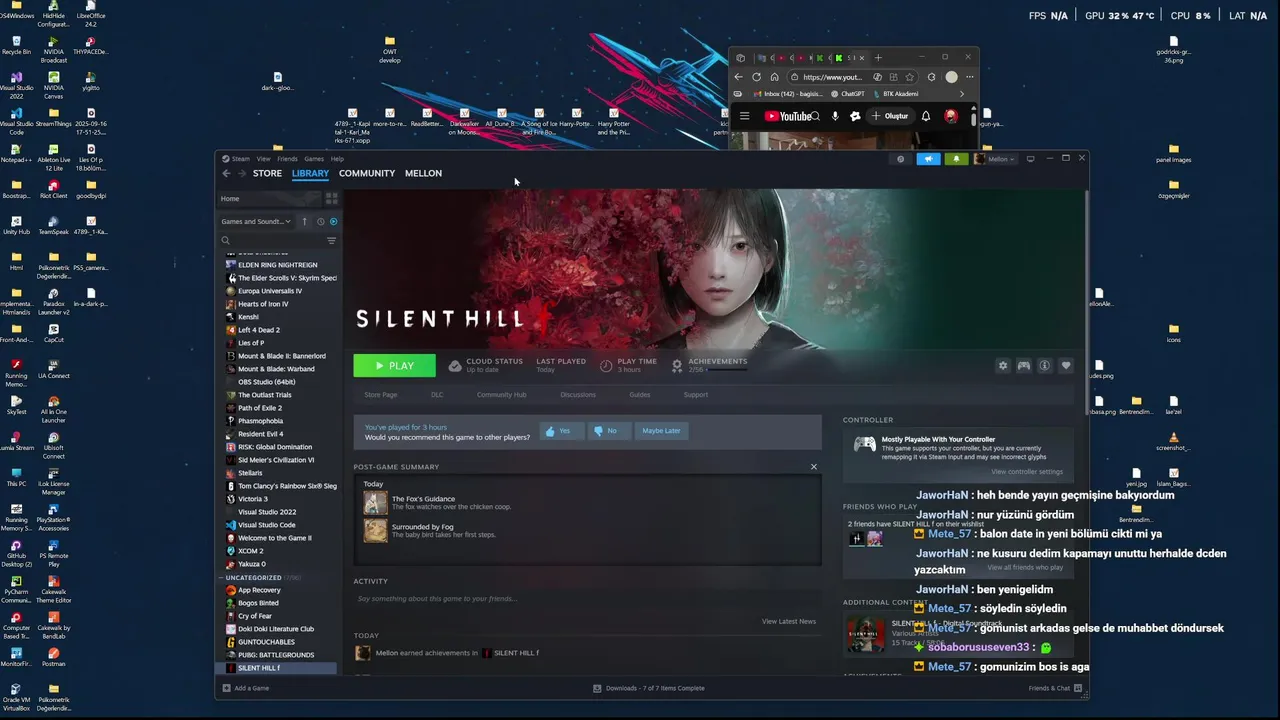Open Steam announcements megaphone button
Screen dimensions: 1280x720
(x=928, y=159)
